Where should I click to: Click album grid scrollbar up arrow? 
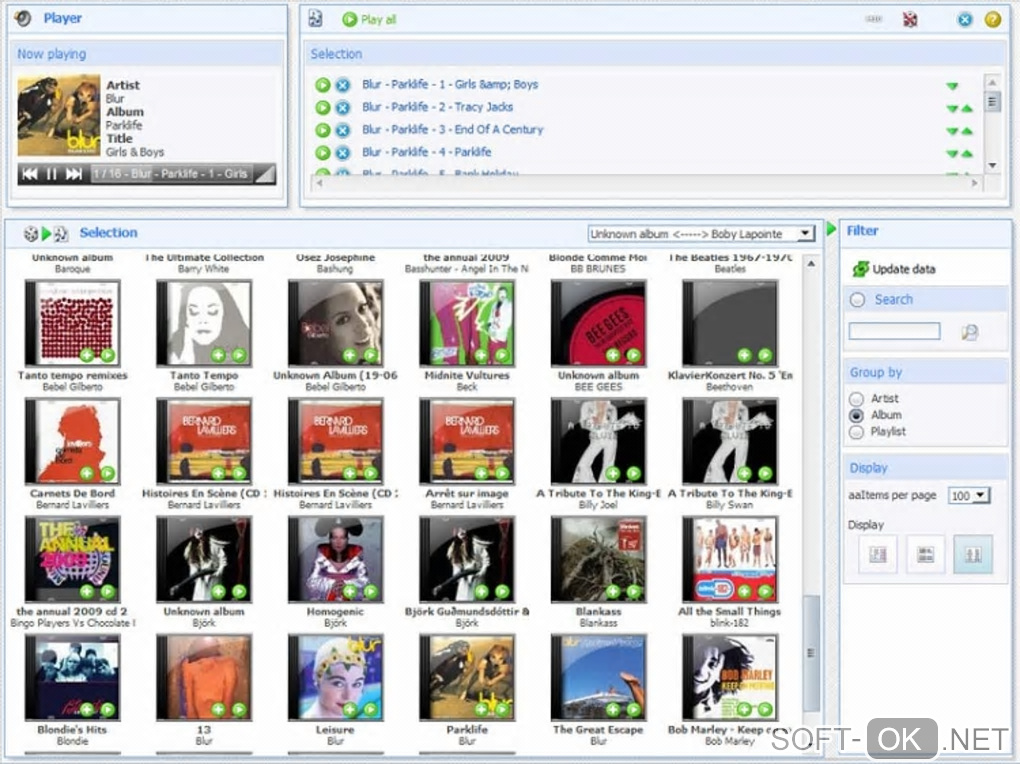811,264
